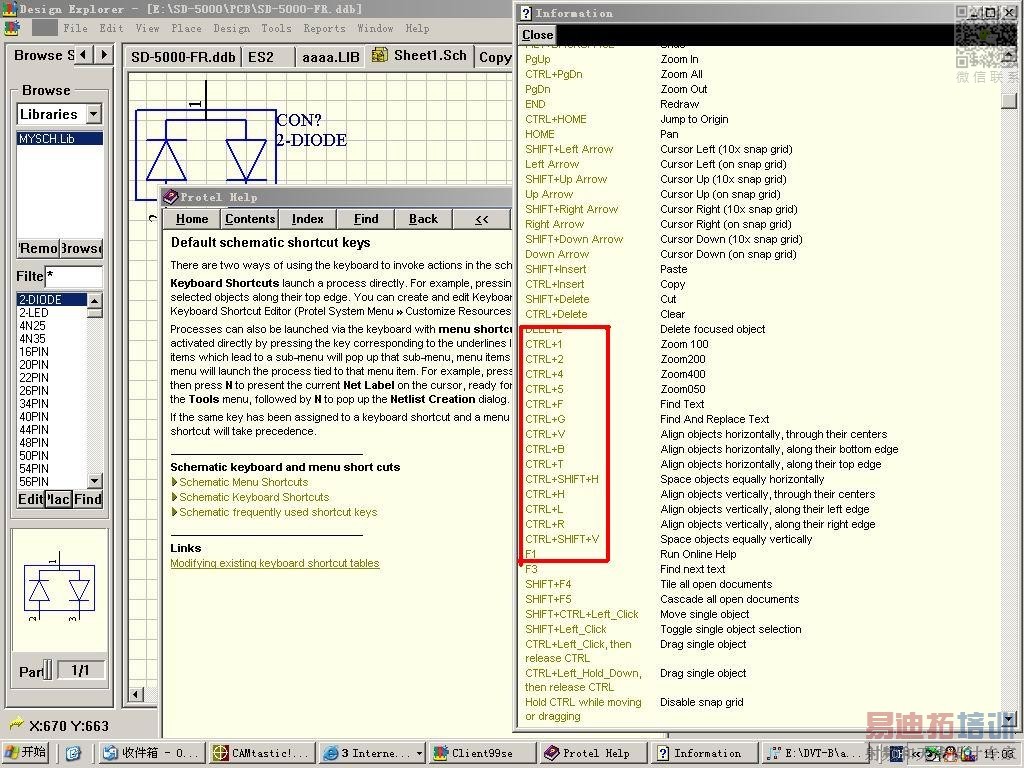Click SHIFT+Insert shortcut entry in Information list
This screenshot has width=1024, height=768.
(556, 269)
